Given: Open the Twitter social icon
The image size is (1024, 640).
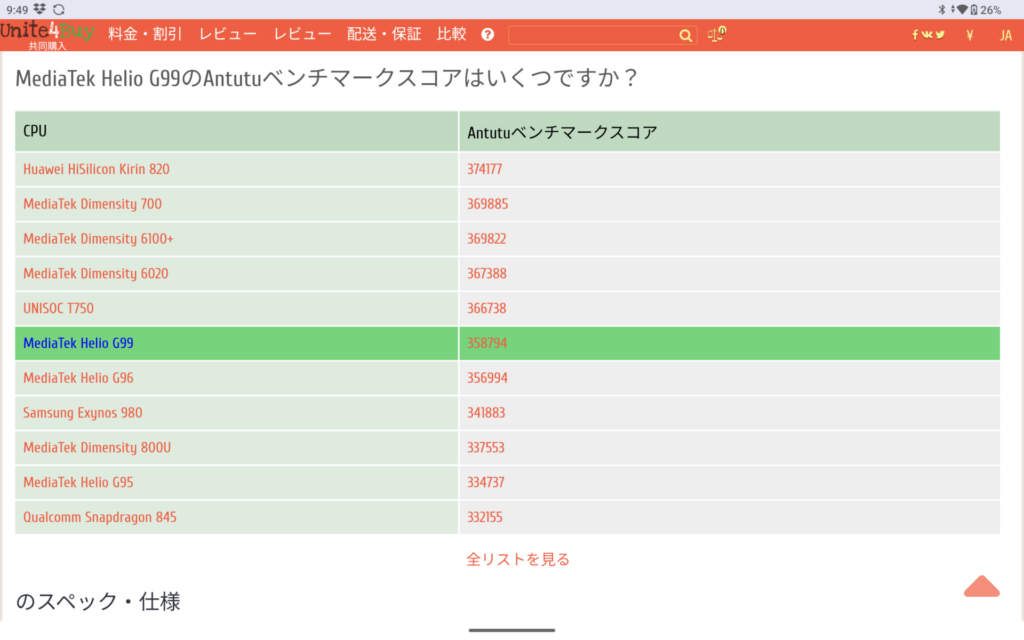Looking at the screenshot, I should tap(940, 35).
